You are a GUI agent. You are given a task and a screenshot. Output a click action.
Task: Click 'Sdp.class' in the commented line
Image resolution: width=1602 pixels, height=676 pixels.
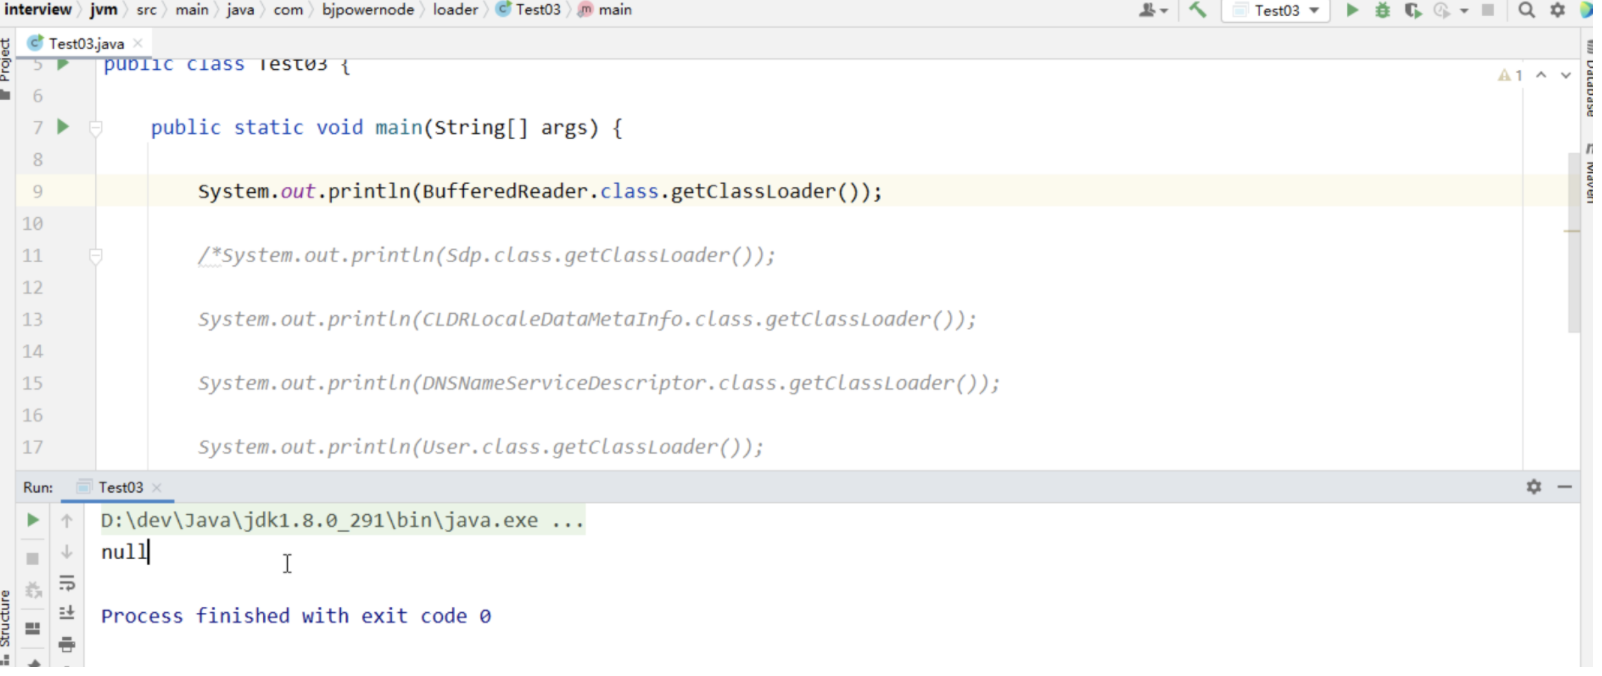click(500, 255)
